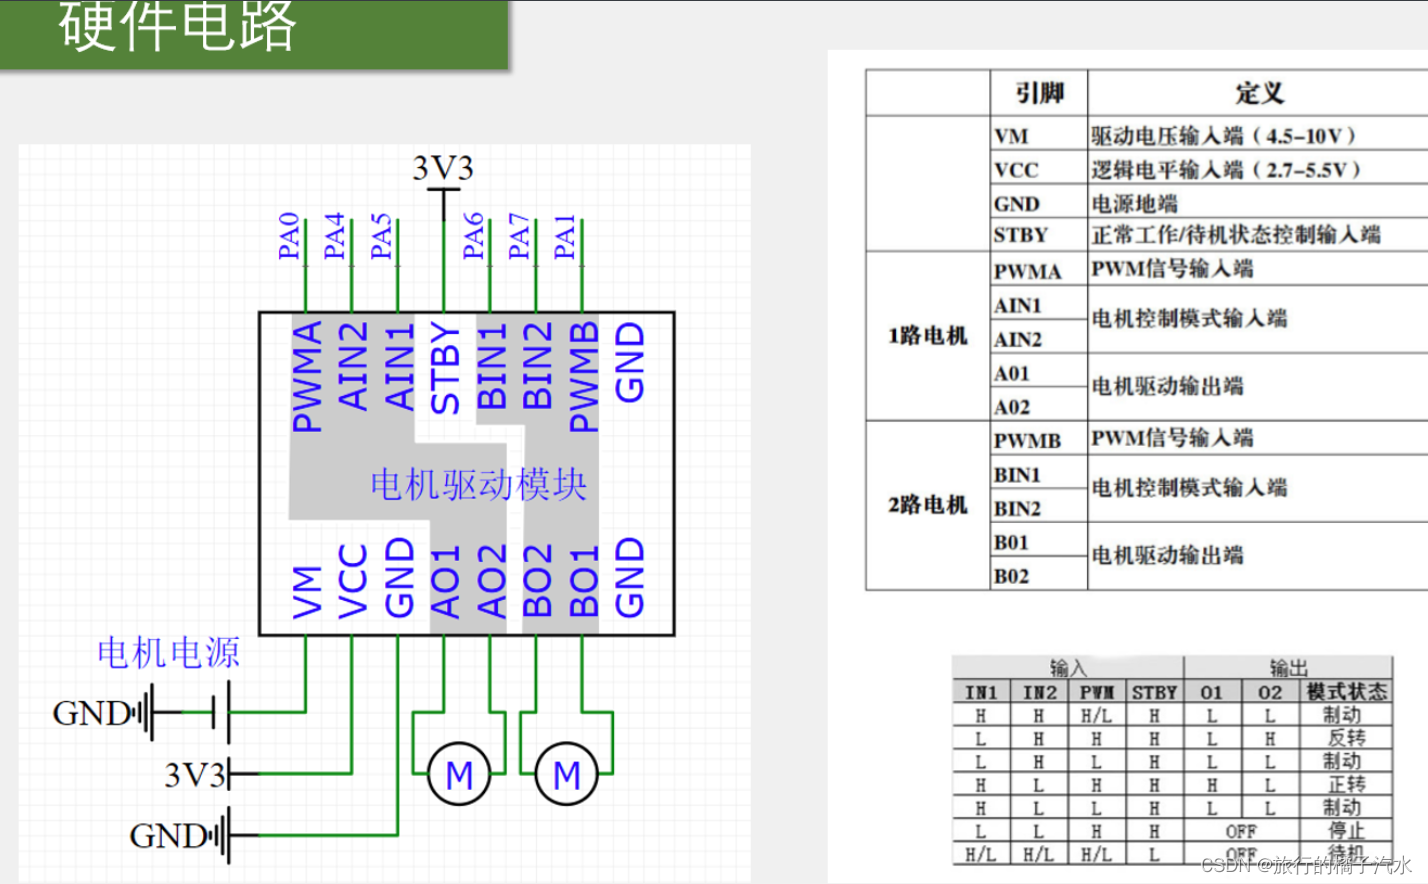Click B01 in the pin definition table
Screen dimensions: 1428x884
[x=1011, y=542]
